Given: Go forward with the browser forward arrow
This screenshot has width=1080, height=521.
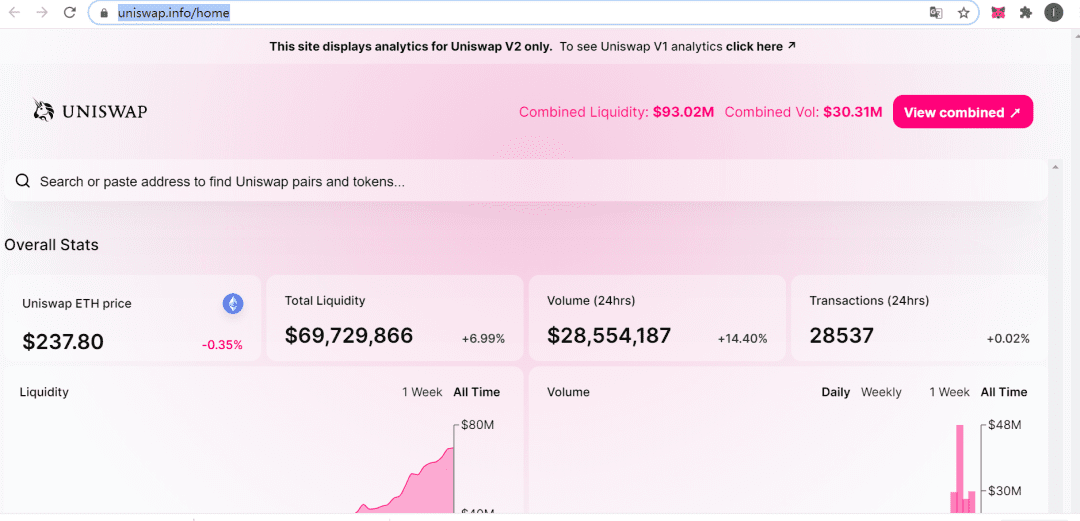Looking at the screenshot, I should (41, 12).
